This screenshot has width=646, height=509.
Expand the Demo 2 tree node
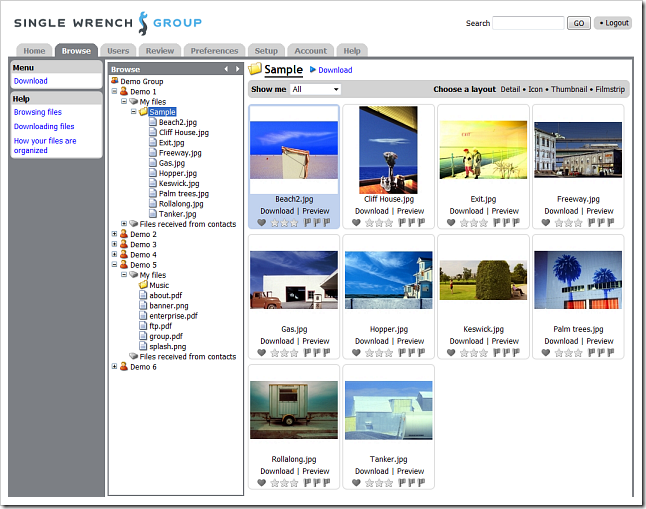[115, 234]
